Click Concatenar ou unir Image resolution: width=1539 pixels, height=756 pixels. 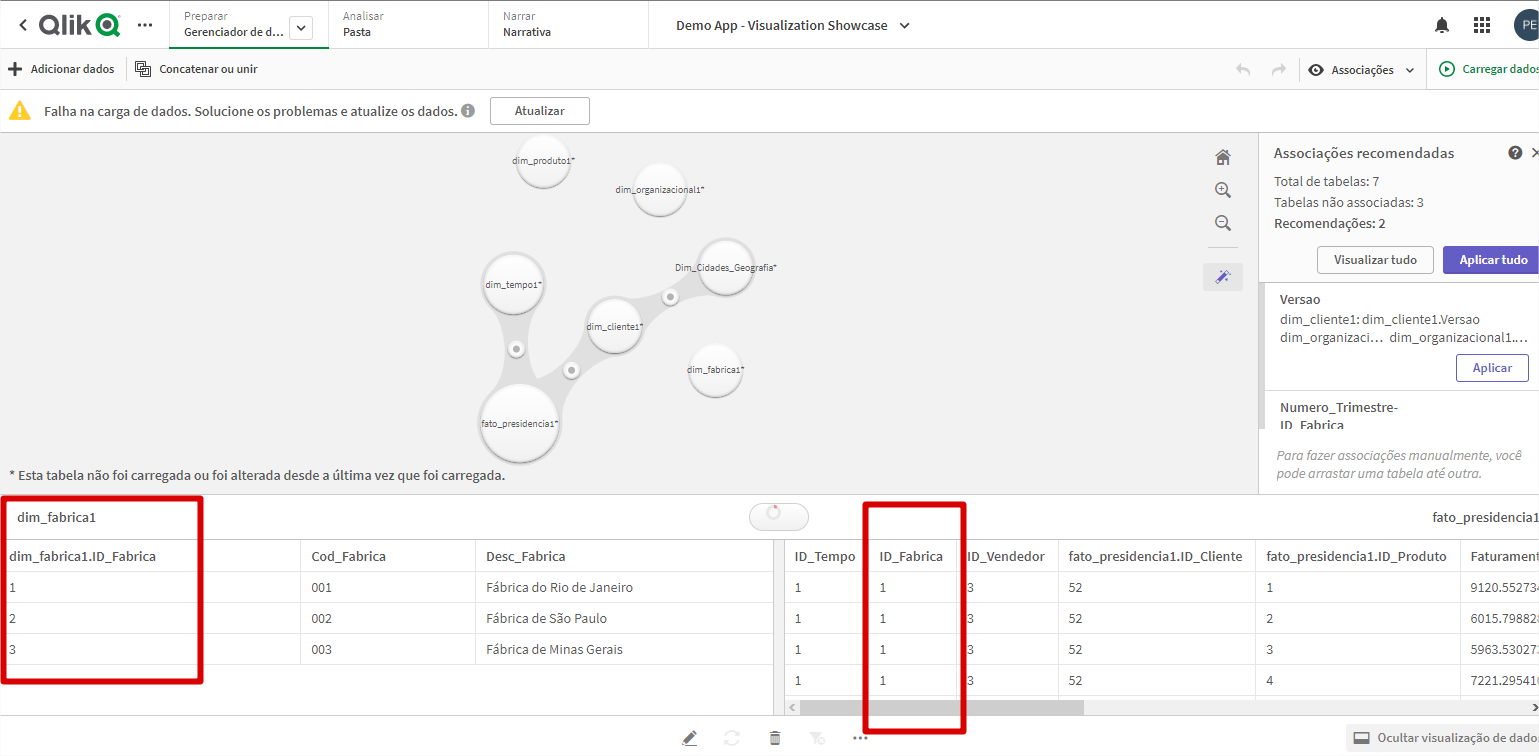(x=196, y=69)
